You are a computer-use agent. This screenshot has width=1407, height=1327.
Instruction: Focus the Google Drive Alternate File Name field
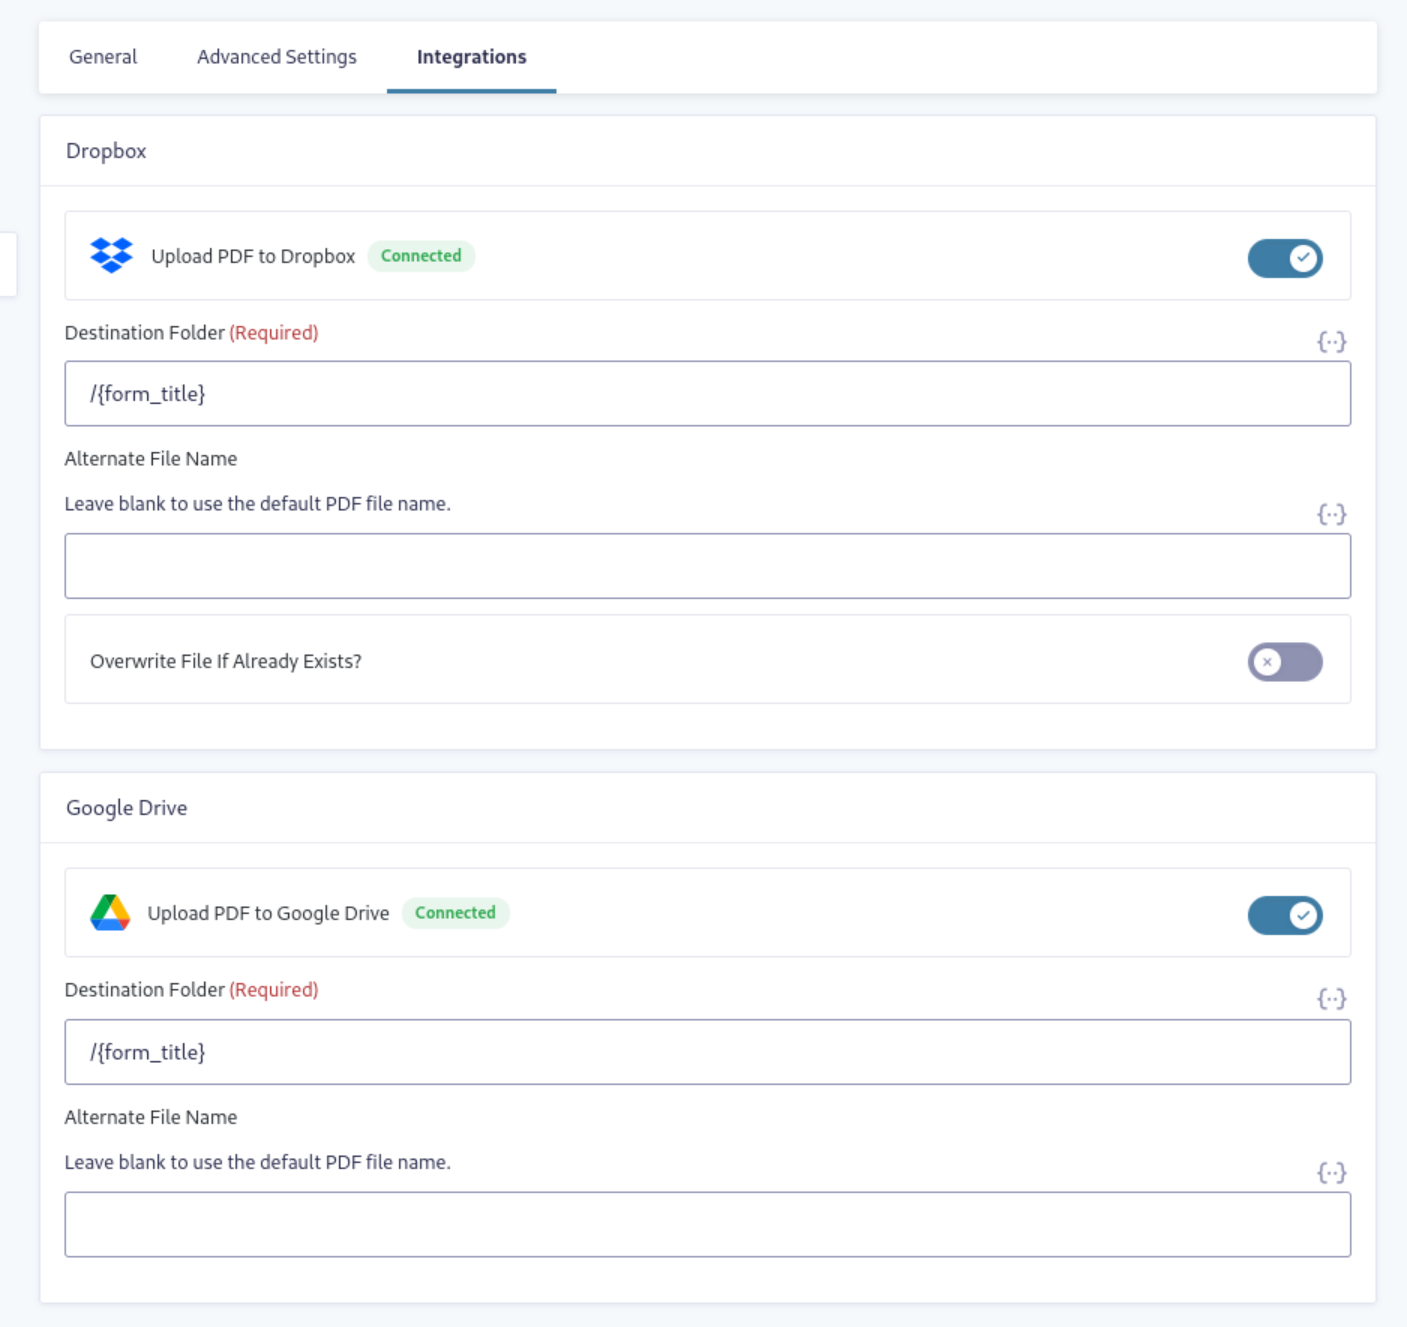pyautogui.click(x=707, y=1224)
